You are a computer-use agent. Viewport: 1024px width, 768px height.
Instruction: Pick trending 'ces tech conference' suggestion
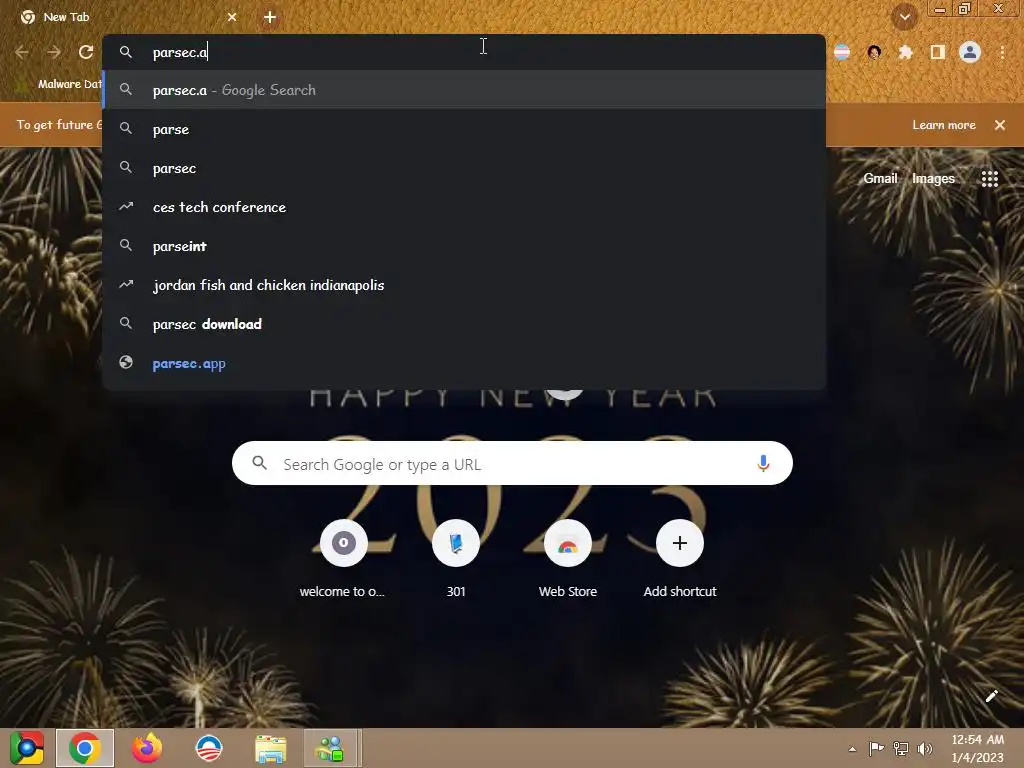pyautogui.click(x=464, y=207)
